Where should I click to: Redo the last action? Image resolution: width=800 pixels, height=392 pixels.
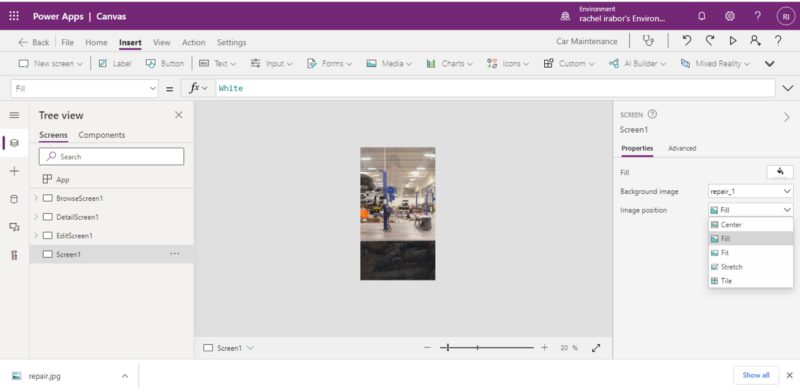tap(710, 41)
